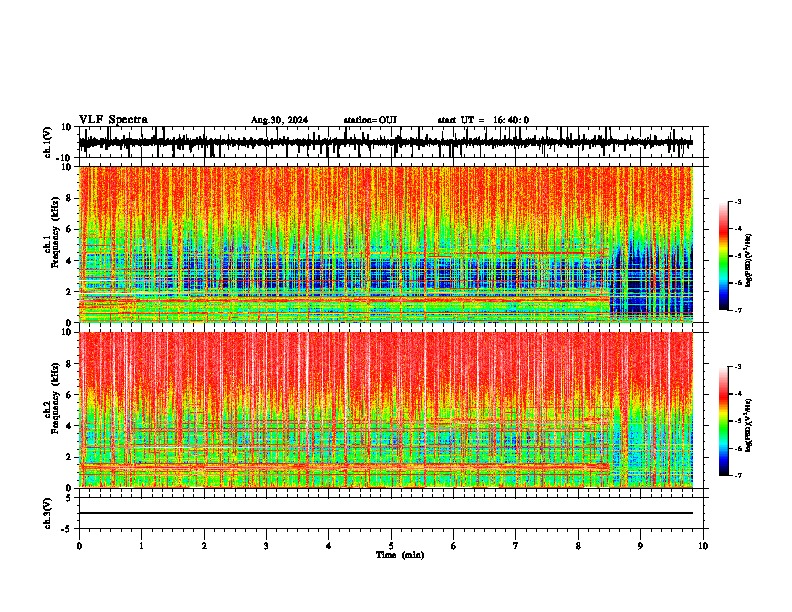Click the "VLF Spectra" plot title
Screen dimensions: 792x612
[113, 120]
